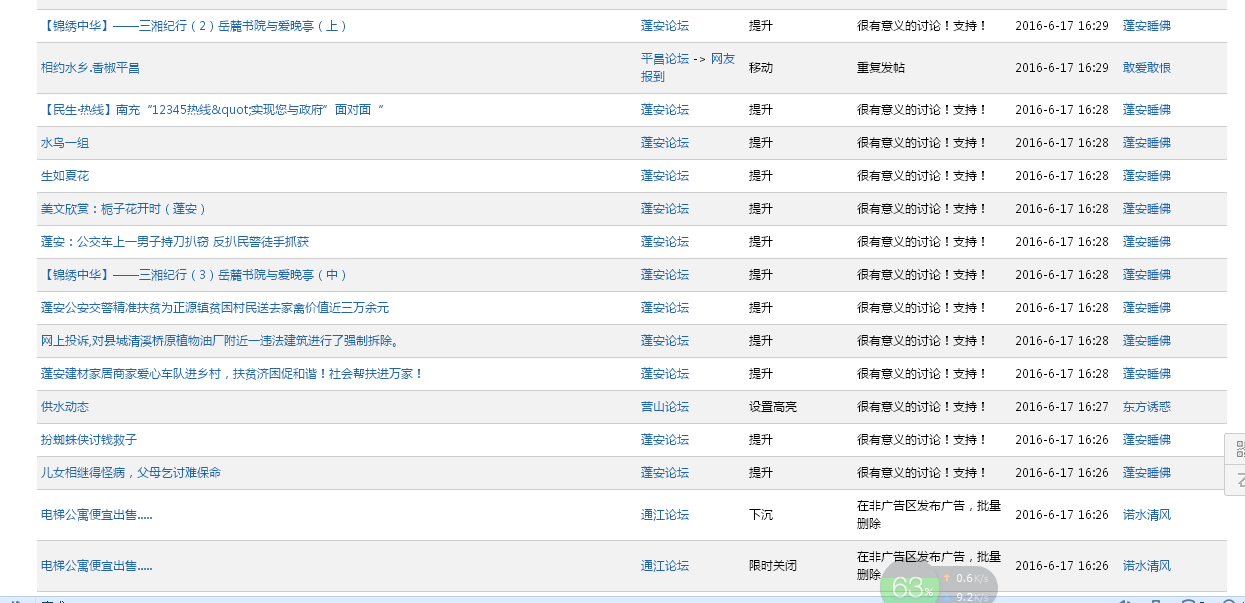Open thread 相约水乡.香椒平昌

pos(90,68)
